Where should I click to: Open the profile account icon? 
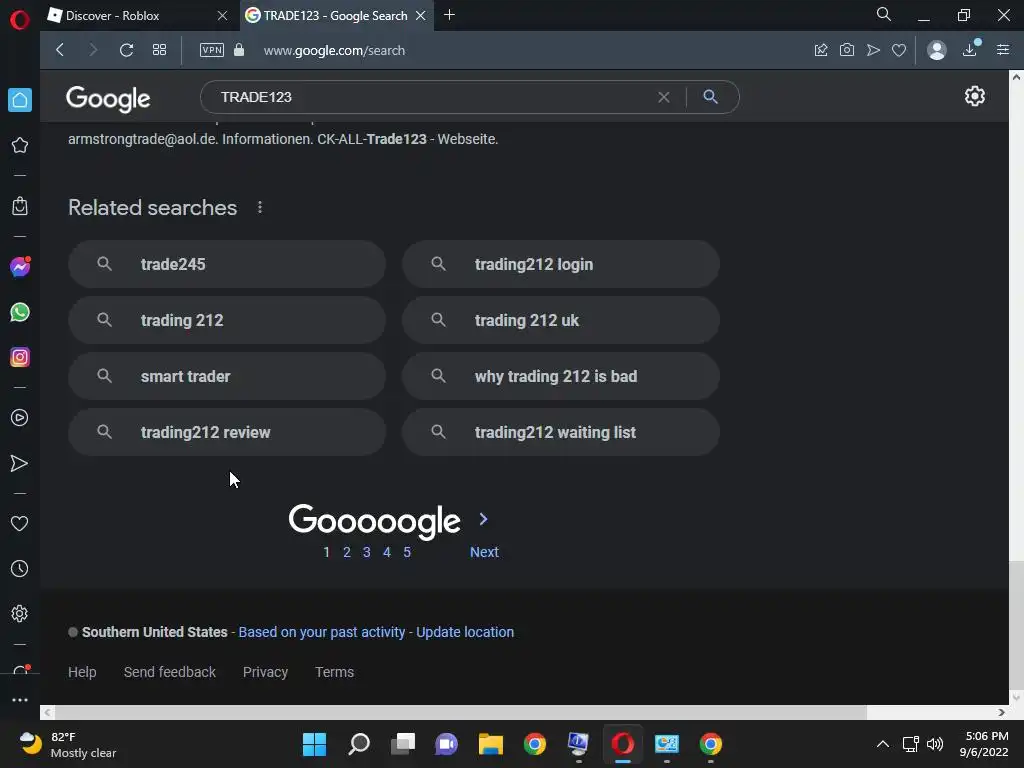click(936, 50)
